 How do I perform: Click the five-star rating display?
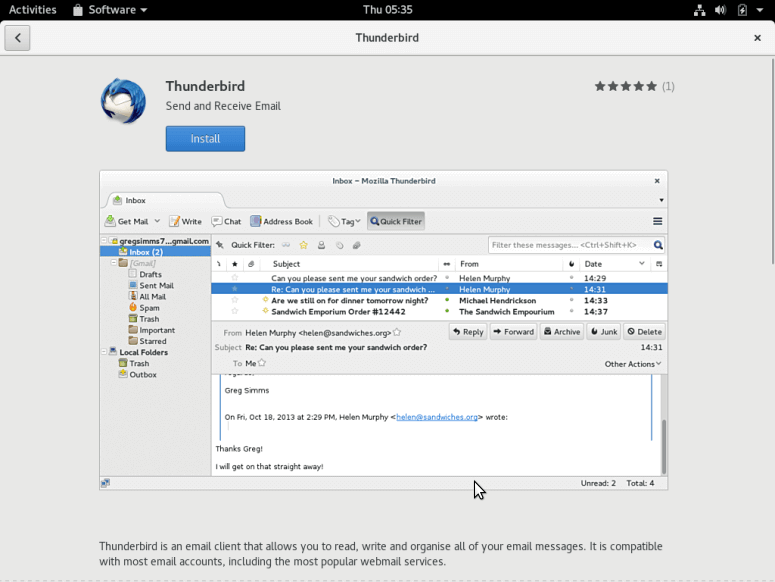(626, 87)
